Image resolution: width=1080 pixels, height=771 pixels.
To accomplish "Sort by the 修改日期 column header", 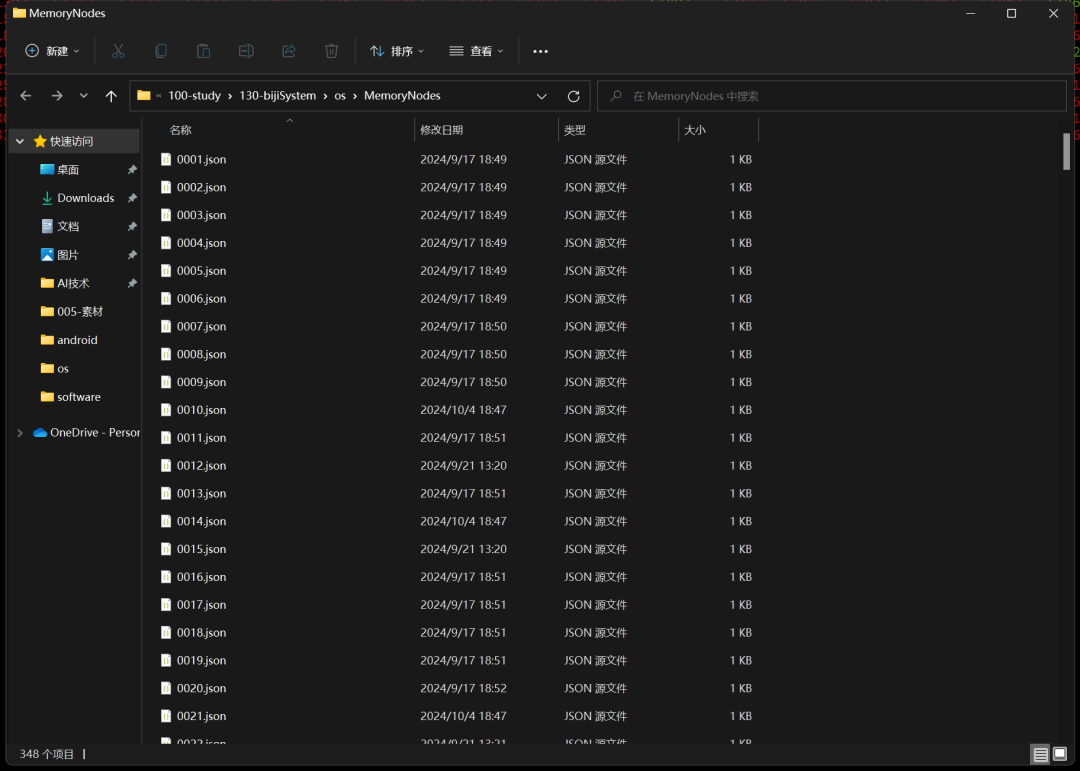I will click(x=441, y=130).
